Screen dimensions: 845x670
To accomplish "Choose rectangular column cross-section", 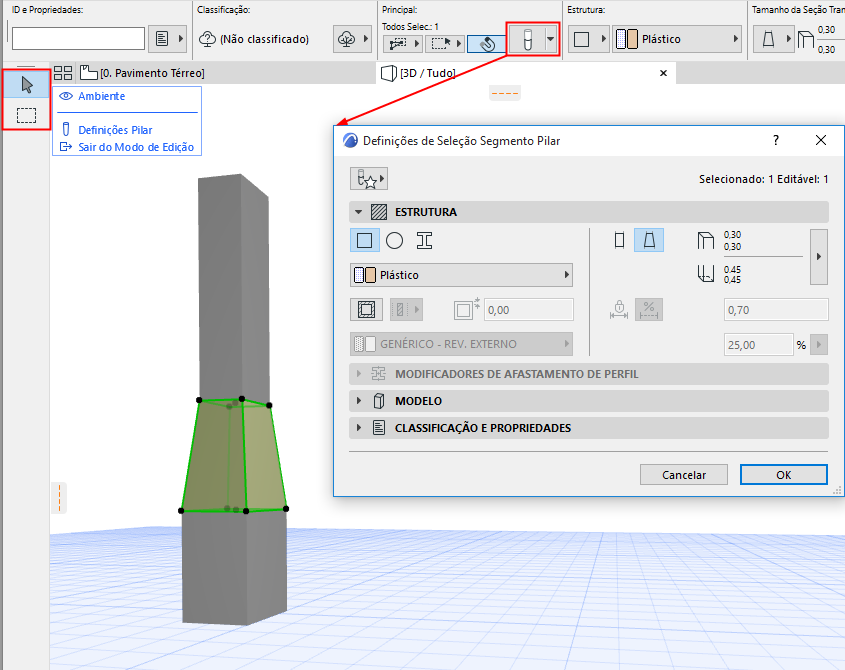I will pos(364,240).
